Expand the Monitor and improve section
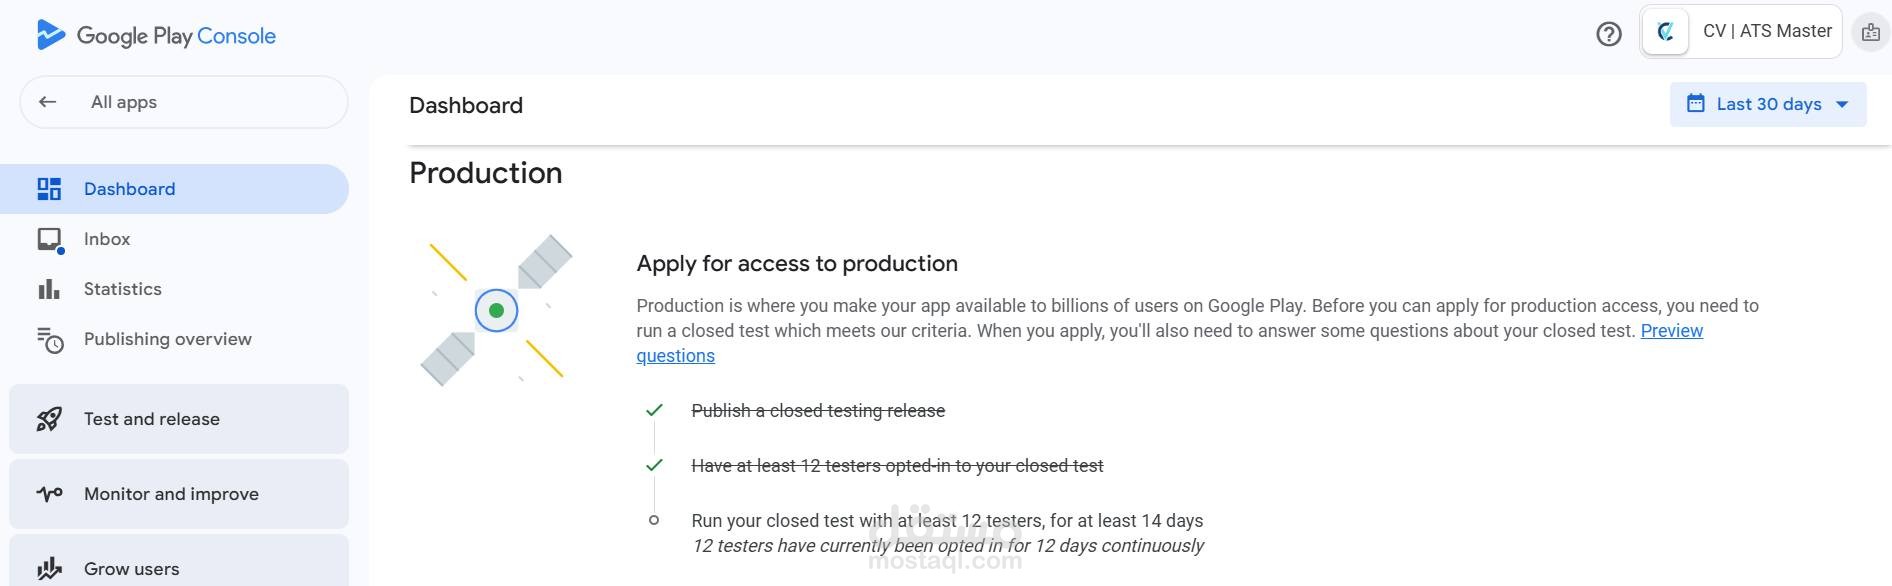The width and height of the screenshot is (1892, 586). pos(179,494)
